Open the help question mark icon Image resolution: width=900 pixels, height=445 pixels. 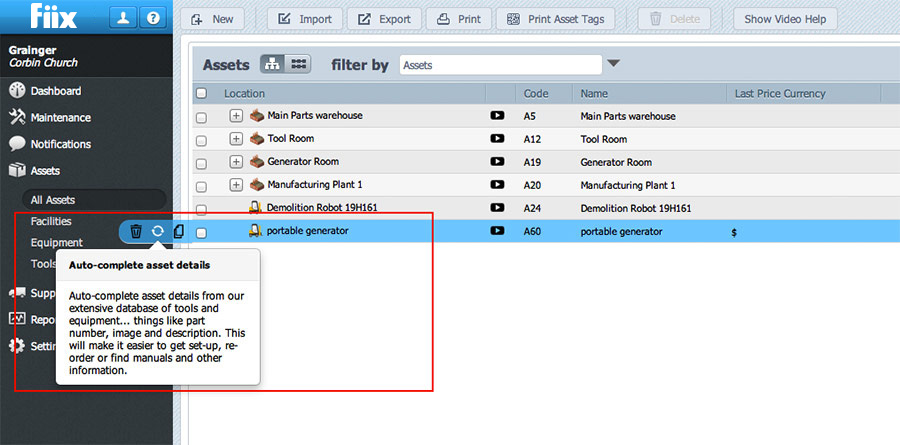click(x=152, y=18)
